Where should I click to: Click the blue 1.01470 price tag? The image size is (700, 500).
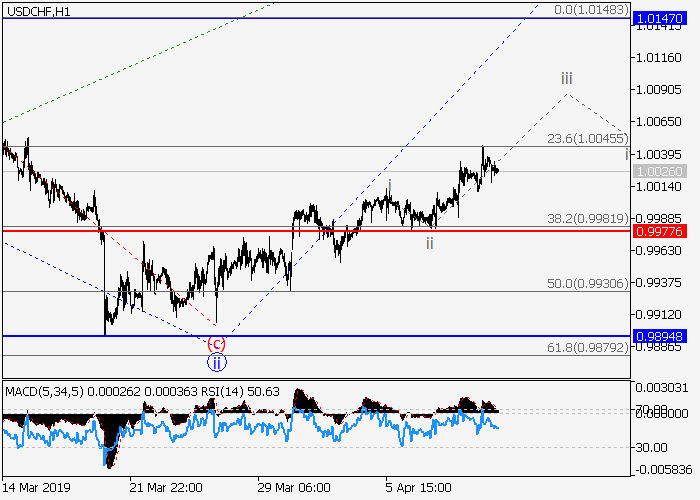pyautogui.click(x=658, y=19)
